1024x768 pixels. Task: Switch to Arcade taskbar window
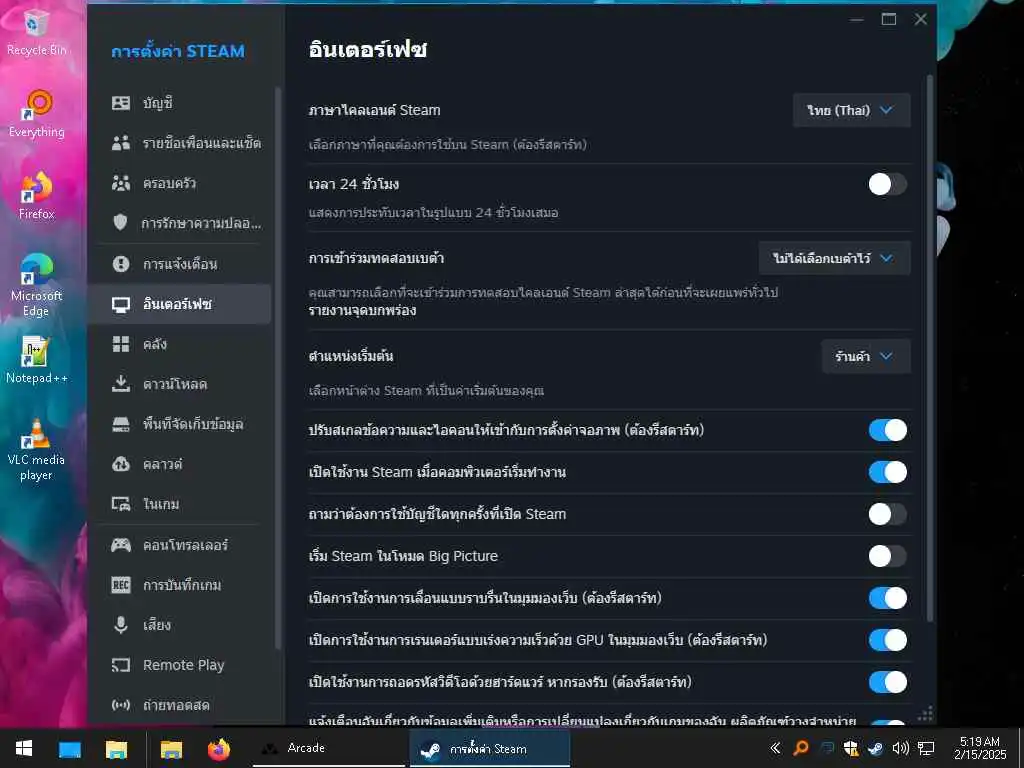[x=329, y=748]
